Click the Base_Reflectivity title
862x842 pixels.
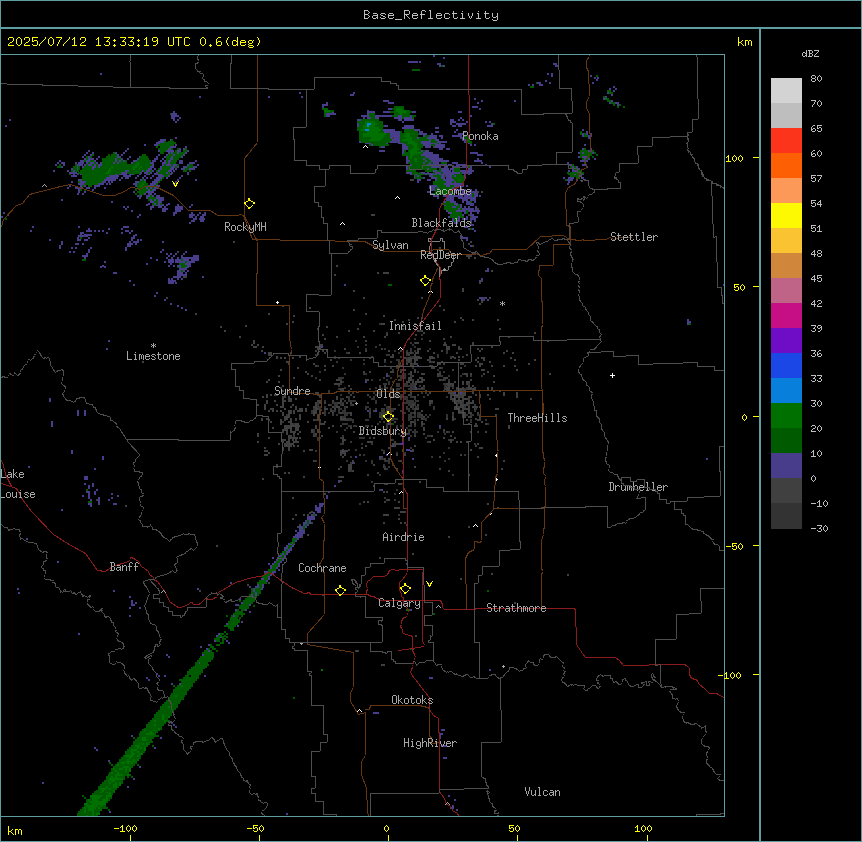tap(431, 15)
